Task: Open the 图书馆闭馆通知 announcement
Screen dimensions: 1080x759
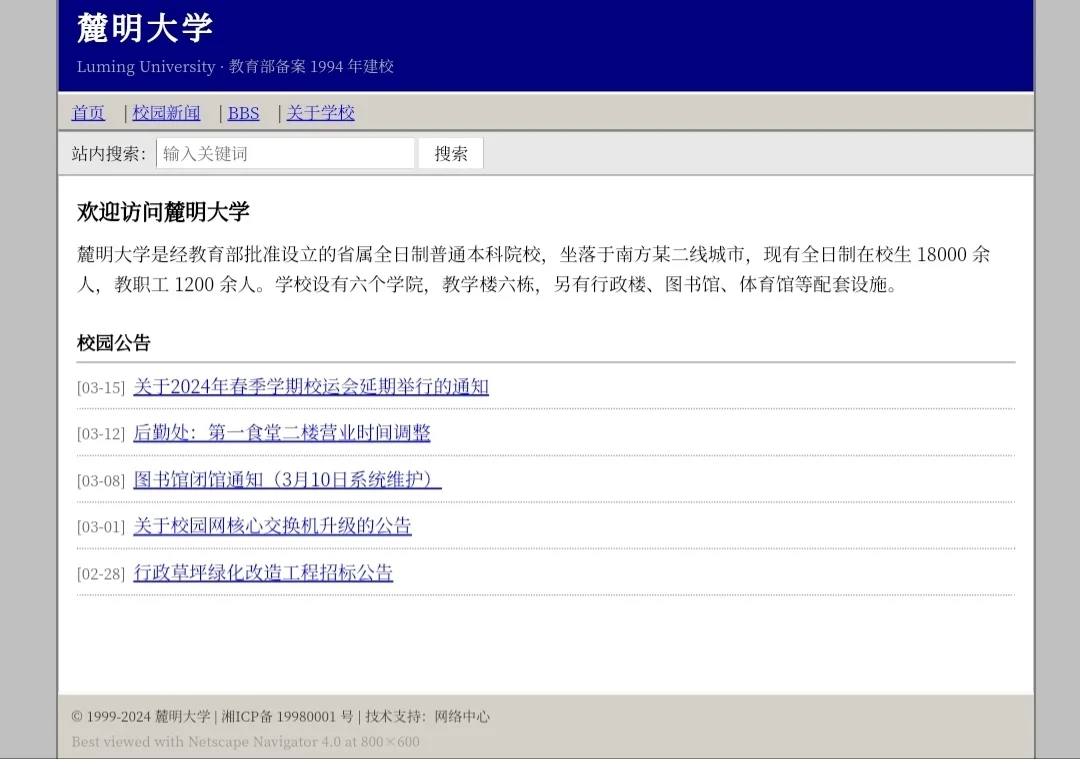Action: (x=287, y=479)
